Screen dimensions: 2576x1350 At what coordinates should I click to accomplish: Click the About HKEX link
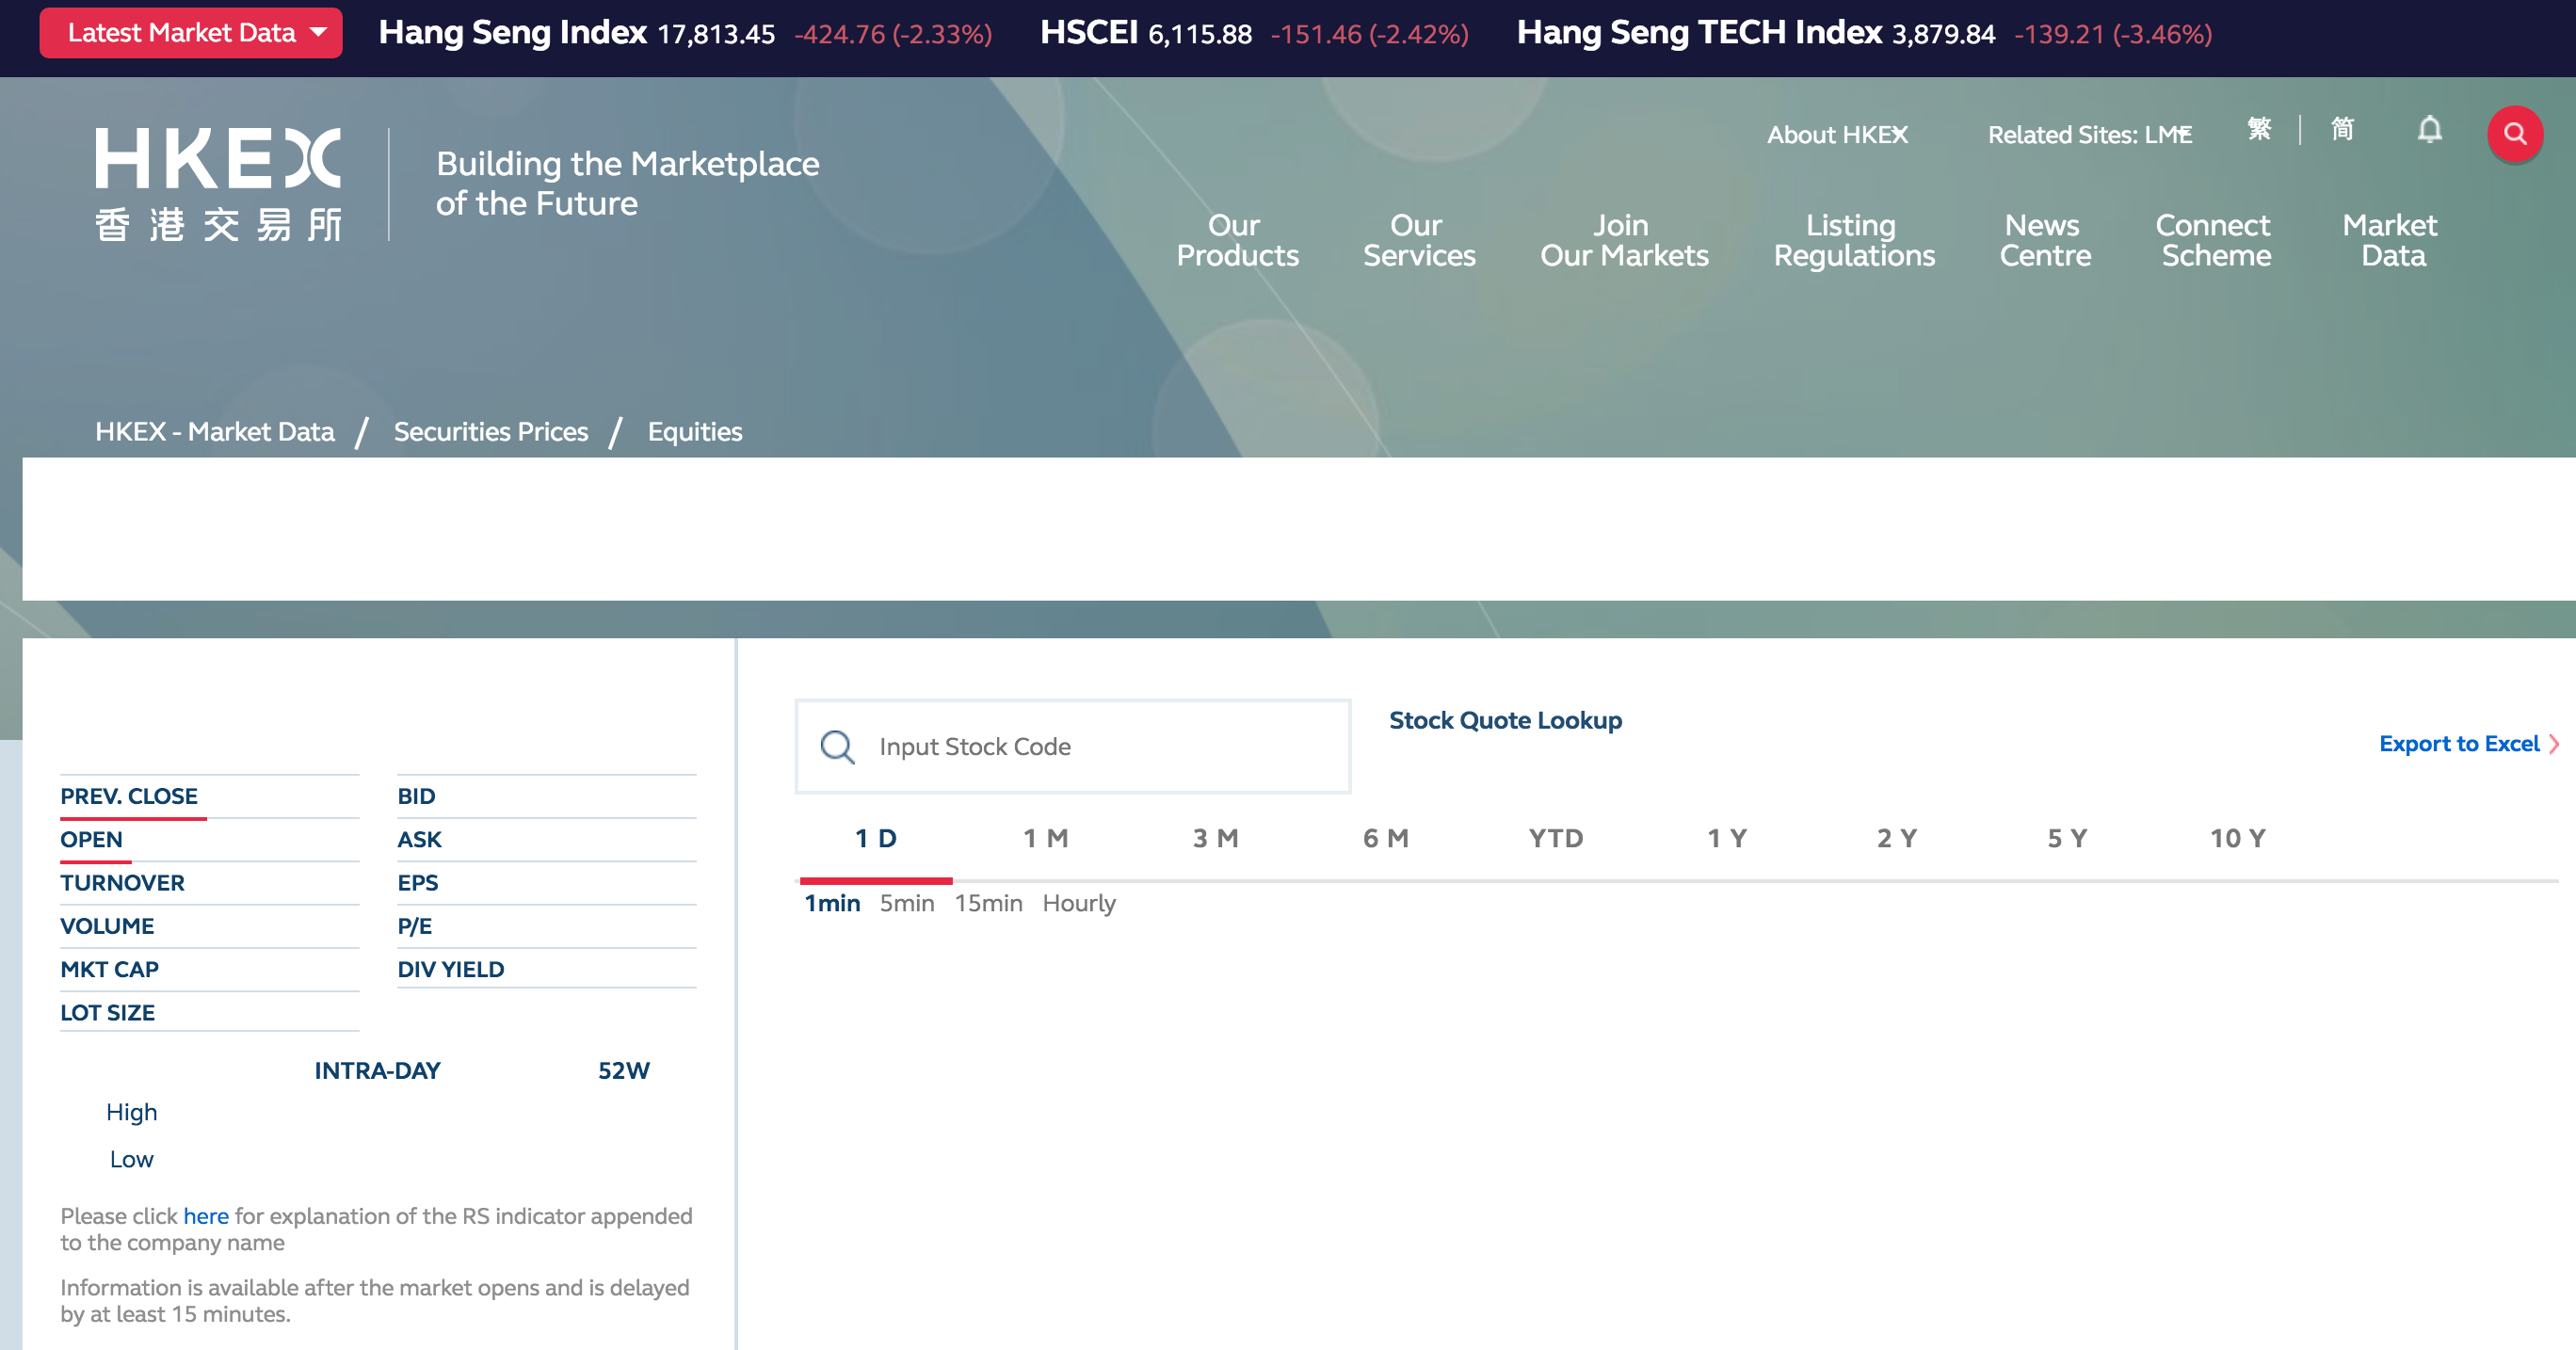click(x=1837, y=135)
